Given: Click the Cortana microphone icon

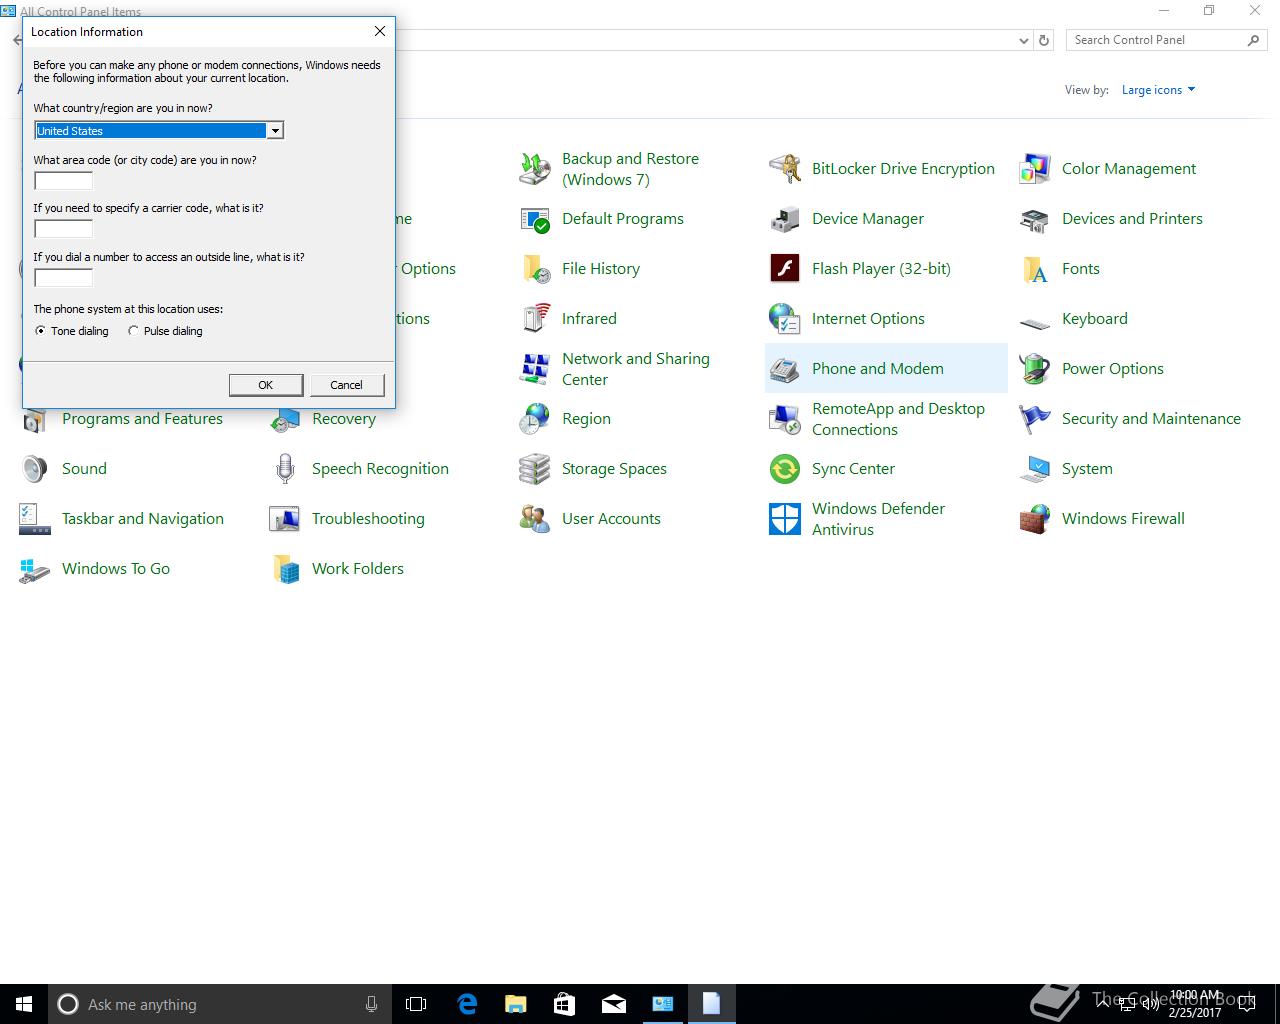Looking at the screenshot, I should (x=371, y=1004).
